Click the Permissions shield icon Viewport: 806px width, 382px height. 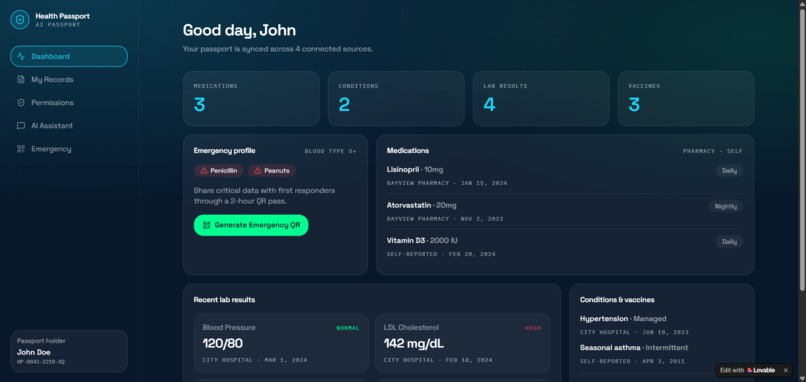point(21,103)
